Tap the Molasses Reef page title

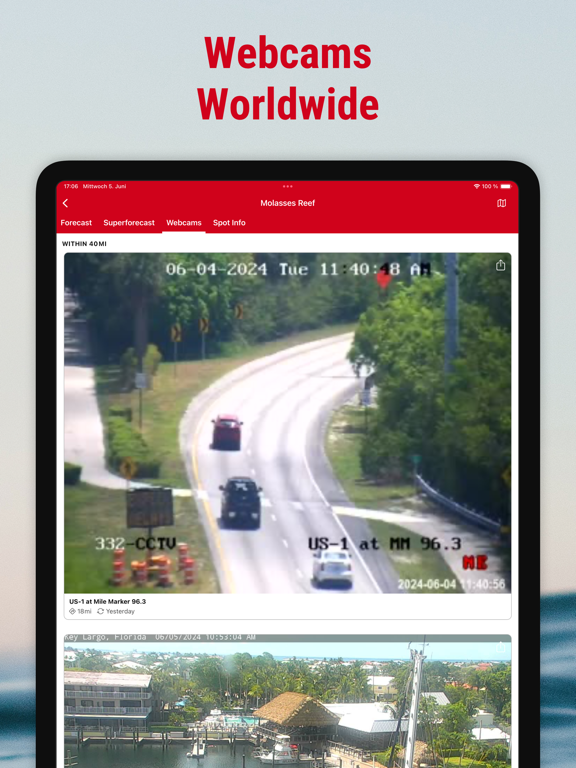[x=288, y=203]
